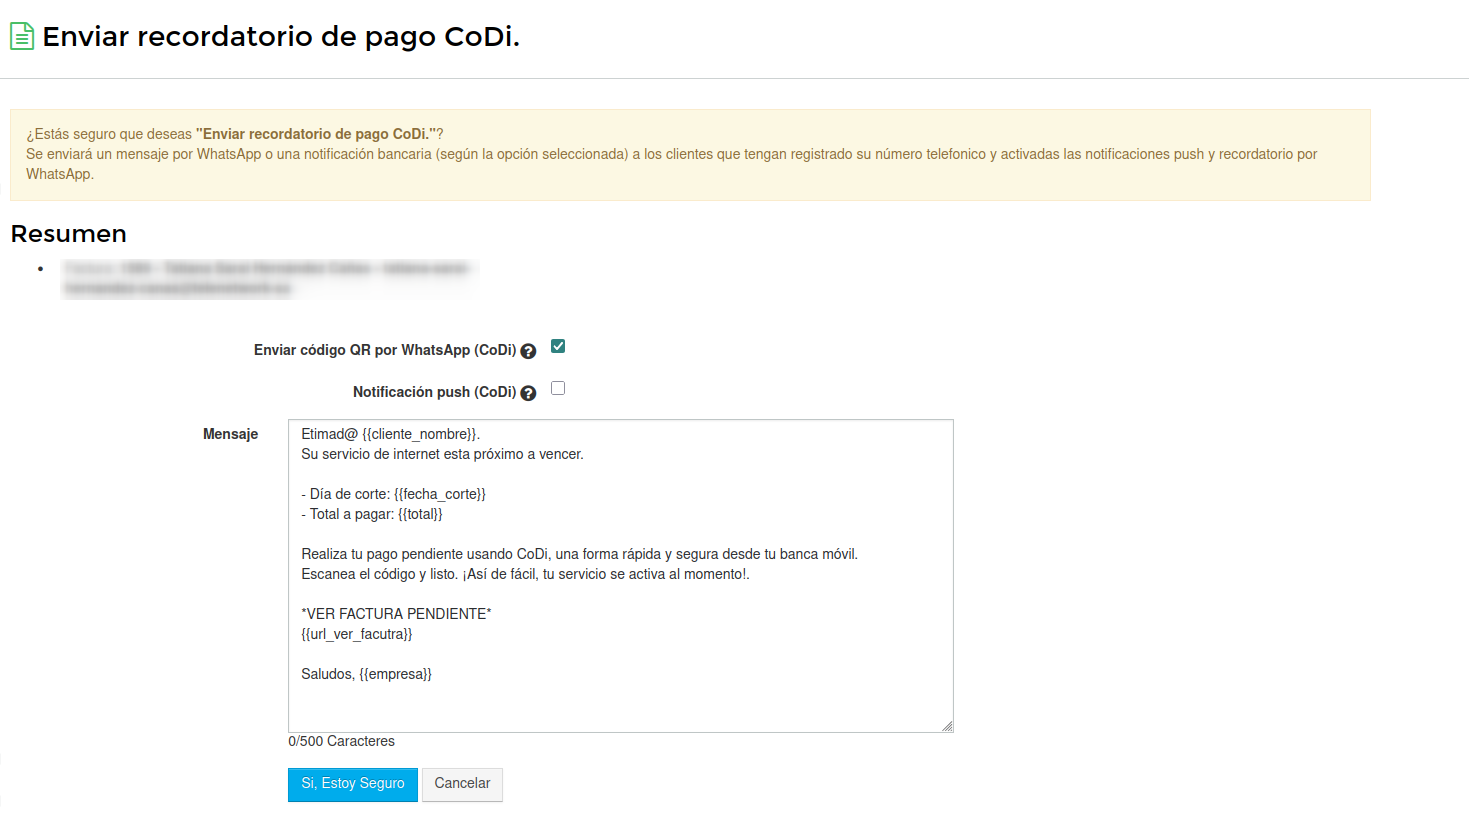Click the Enviar recordatorio de pago CoDi heading
This screenshot has height=813, width=1469.
[x=281, y=37]
